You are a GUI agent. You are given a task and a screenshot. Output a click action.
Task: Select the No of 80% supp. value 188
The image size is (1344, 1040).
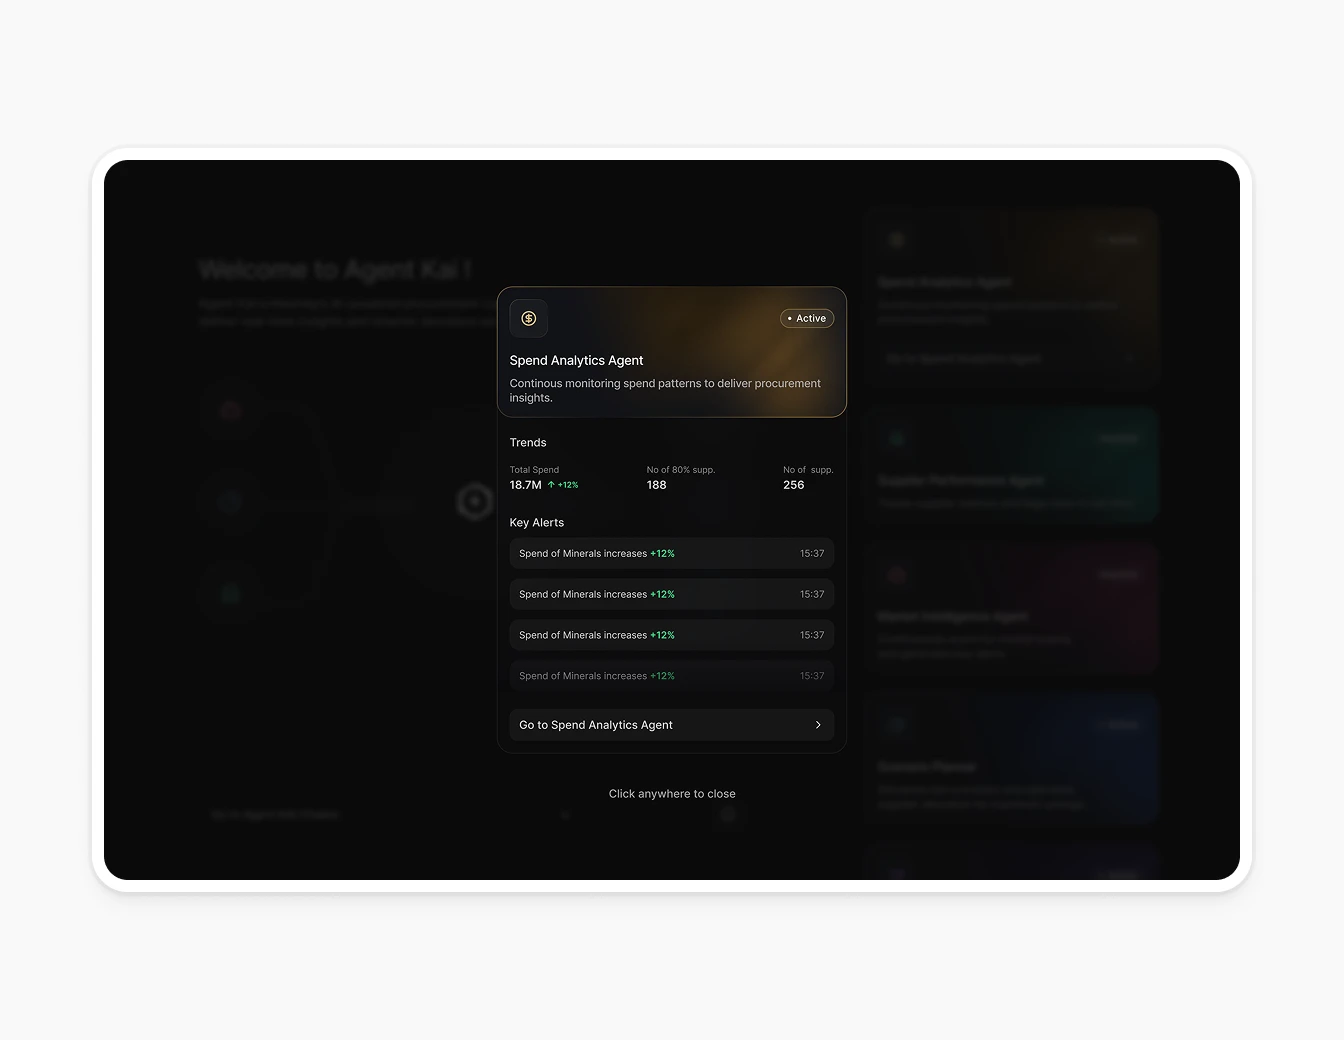[x=656, y=485]
